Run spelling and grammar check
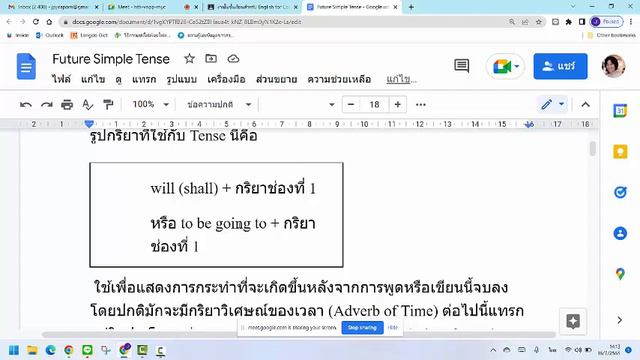The width and height of the screenshot is (640, 360). coord(87,105)
